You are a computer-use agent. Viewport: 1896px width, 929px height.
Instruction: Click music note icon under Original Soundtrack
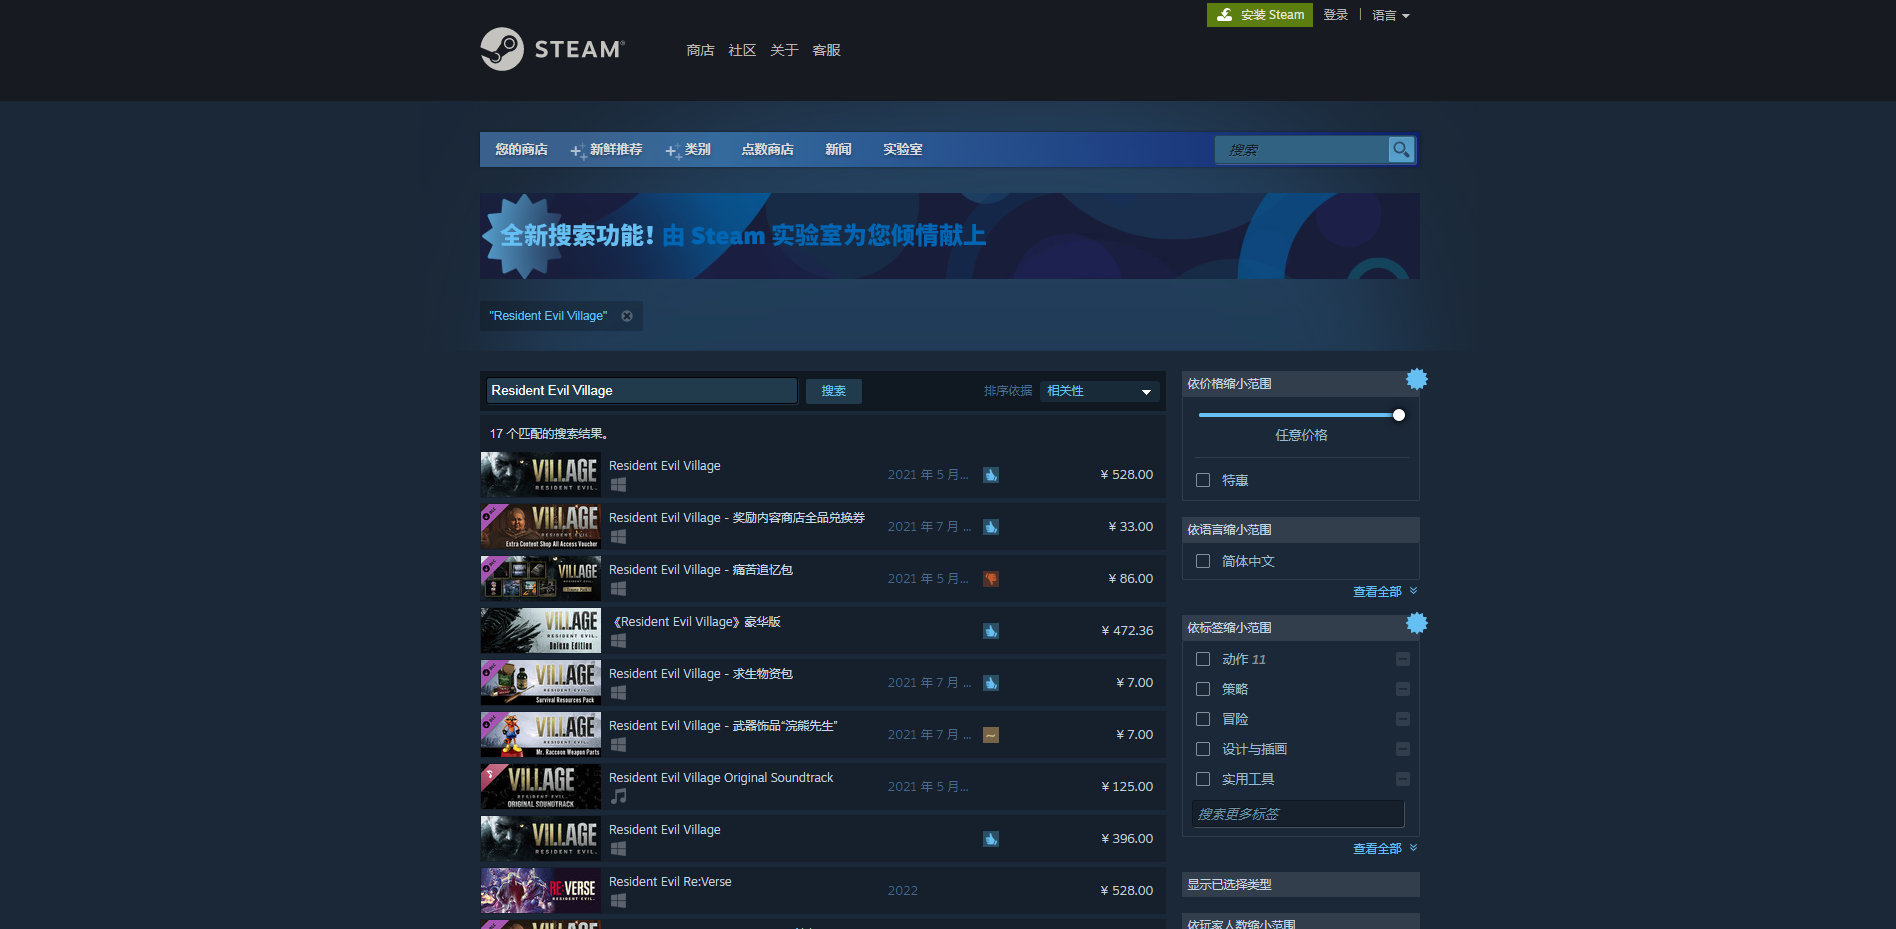click(x=619, y=797)
